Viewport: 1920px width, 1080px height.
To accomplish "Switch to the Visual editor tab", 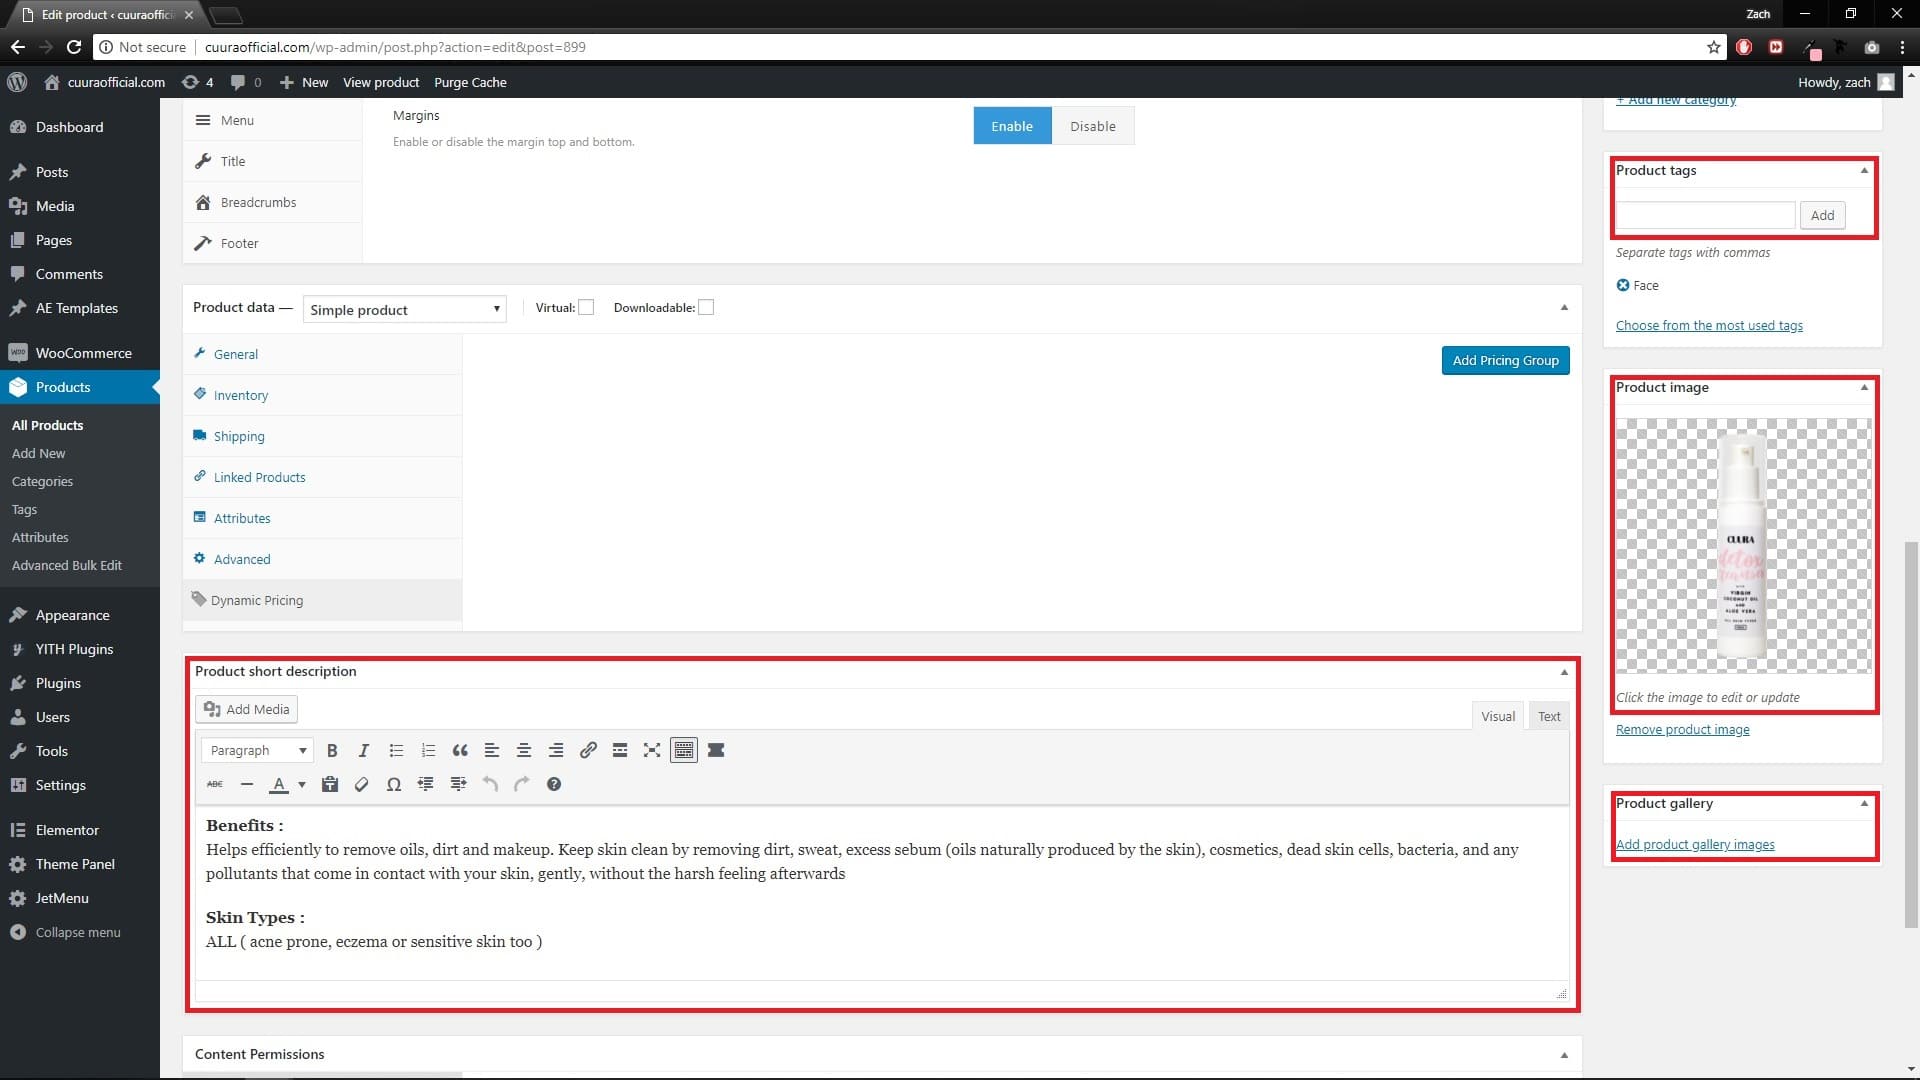I will [x=1498, y=716].
